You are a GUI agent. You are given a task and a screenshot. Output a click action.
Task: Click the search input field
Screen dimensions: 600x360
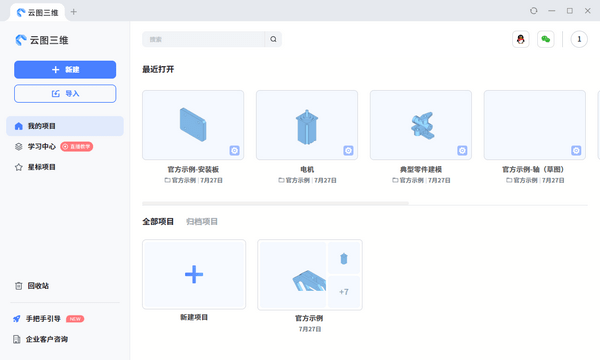tap(204, 39)
